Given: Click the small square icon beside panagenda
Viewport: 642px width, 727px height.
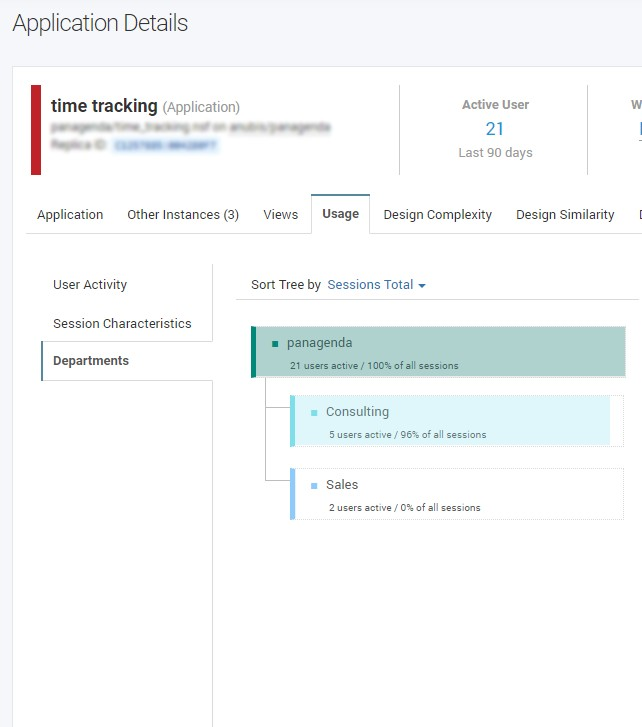Looking at the screenshot, I should [275, 344].
